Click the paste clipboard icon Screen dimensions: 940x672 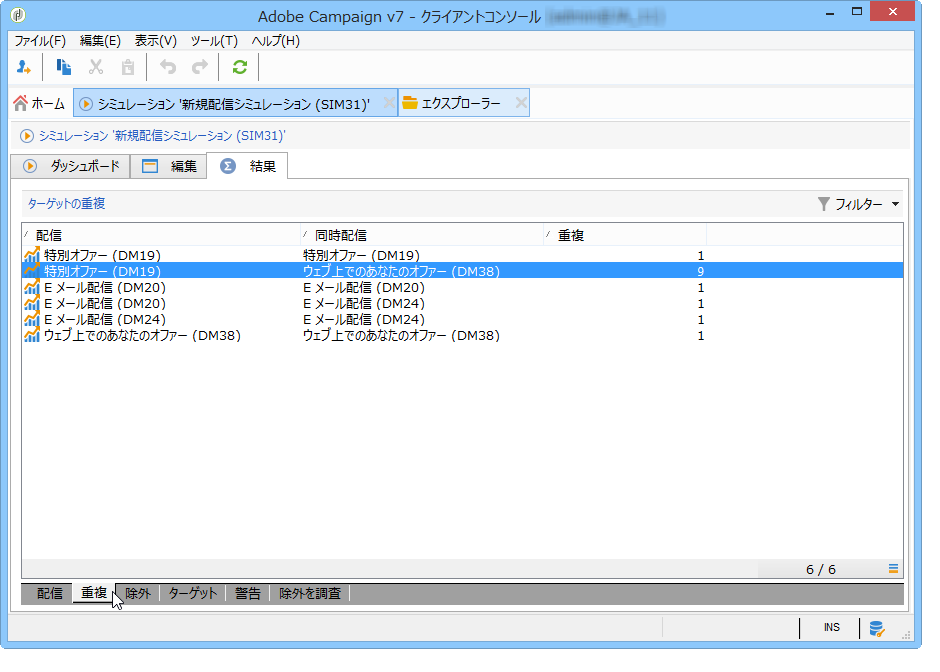(128, 67)
